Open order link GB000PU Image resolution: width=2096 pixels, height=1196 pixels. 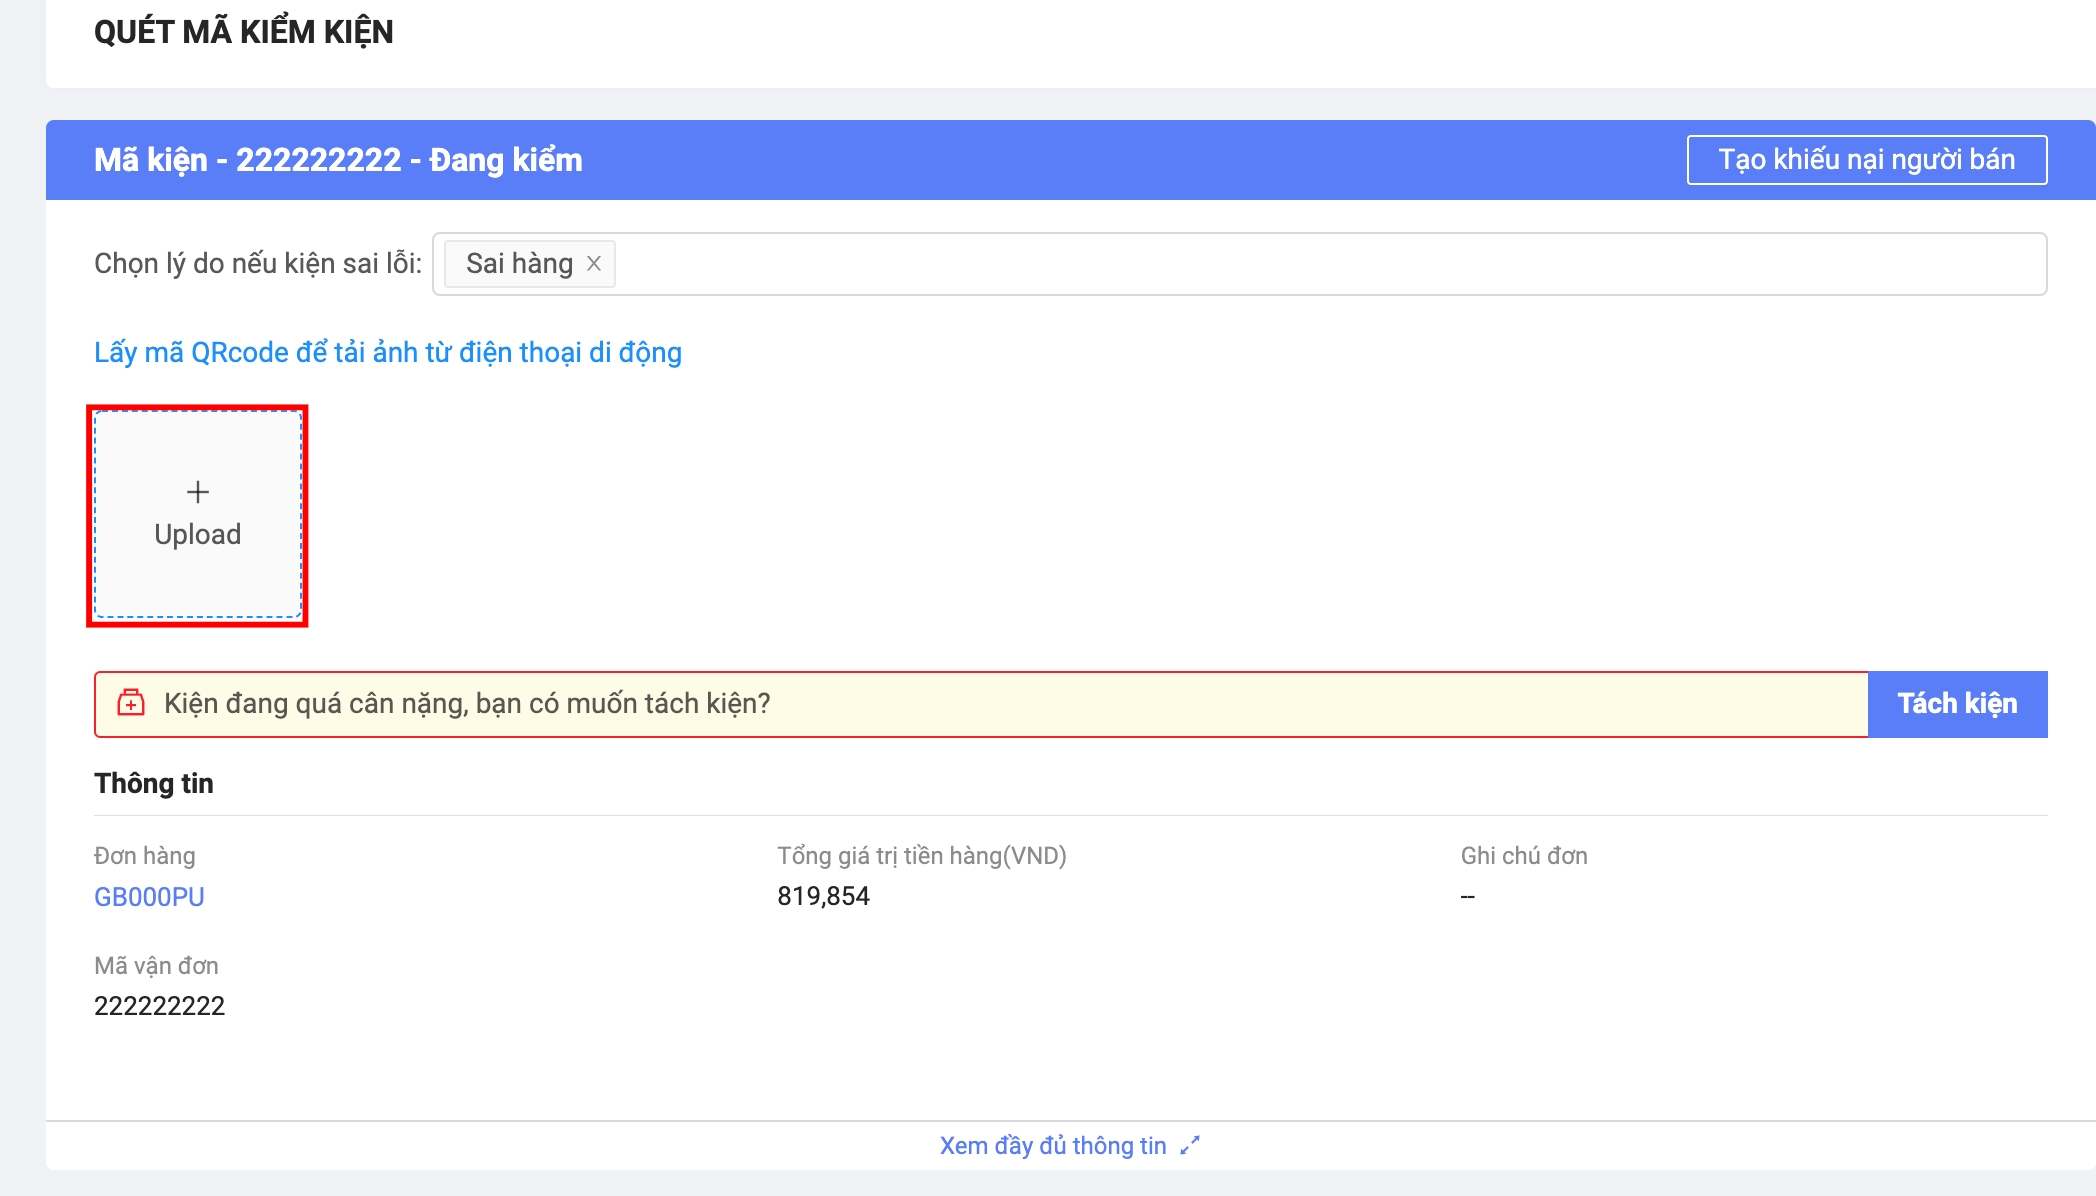point(149,897)
